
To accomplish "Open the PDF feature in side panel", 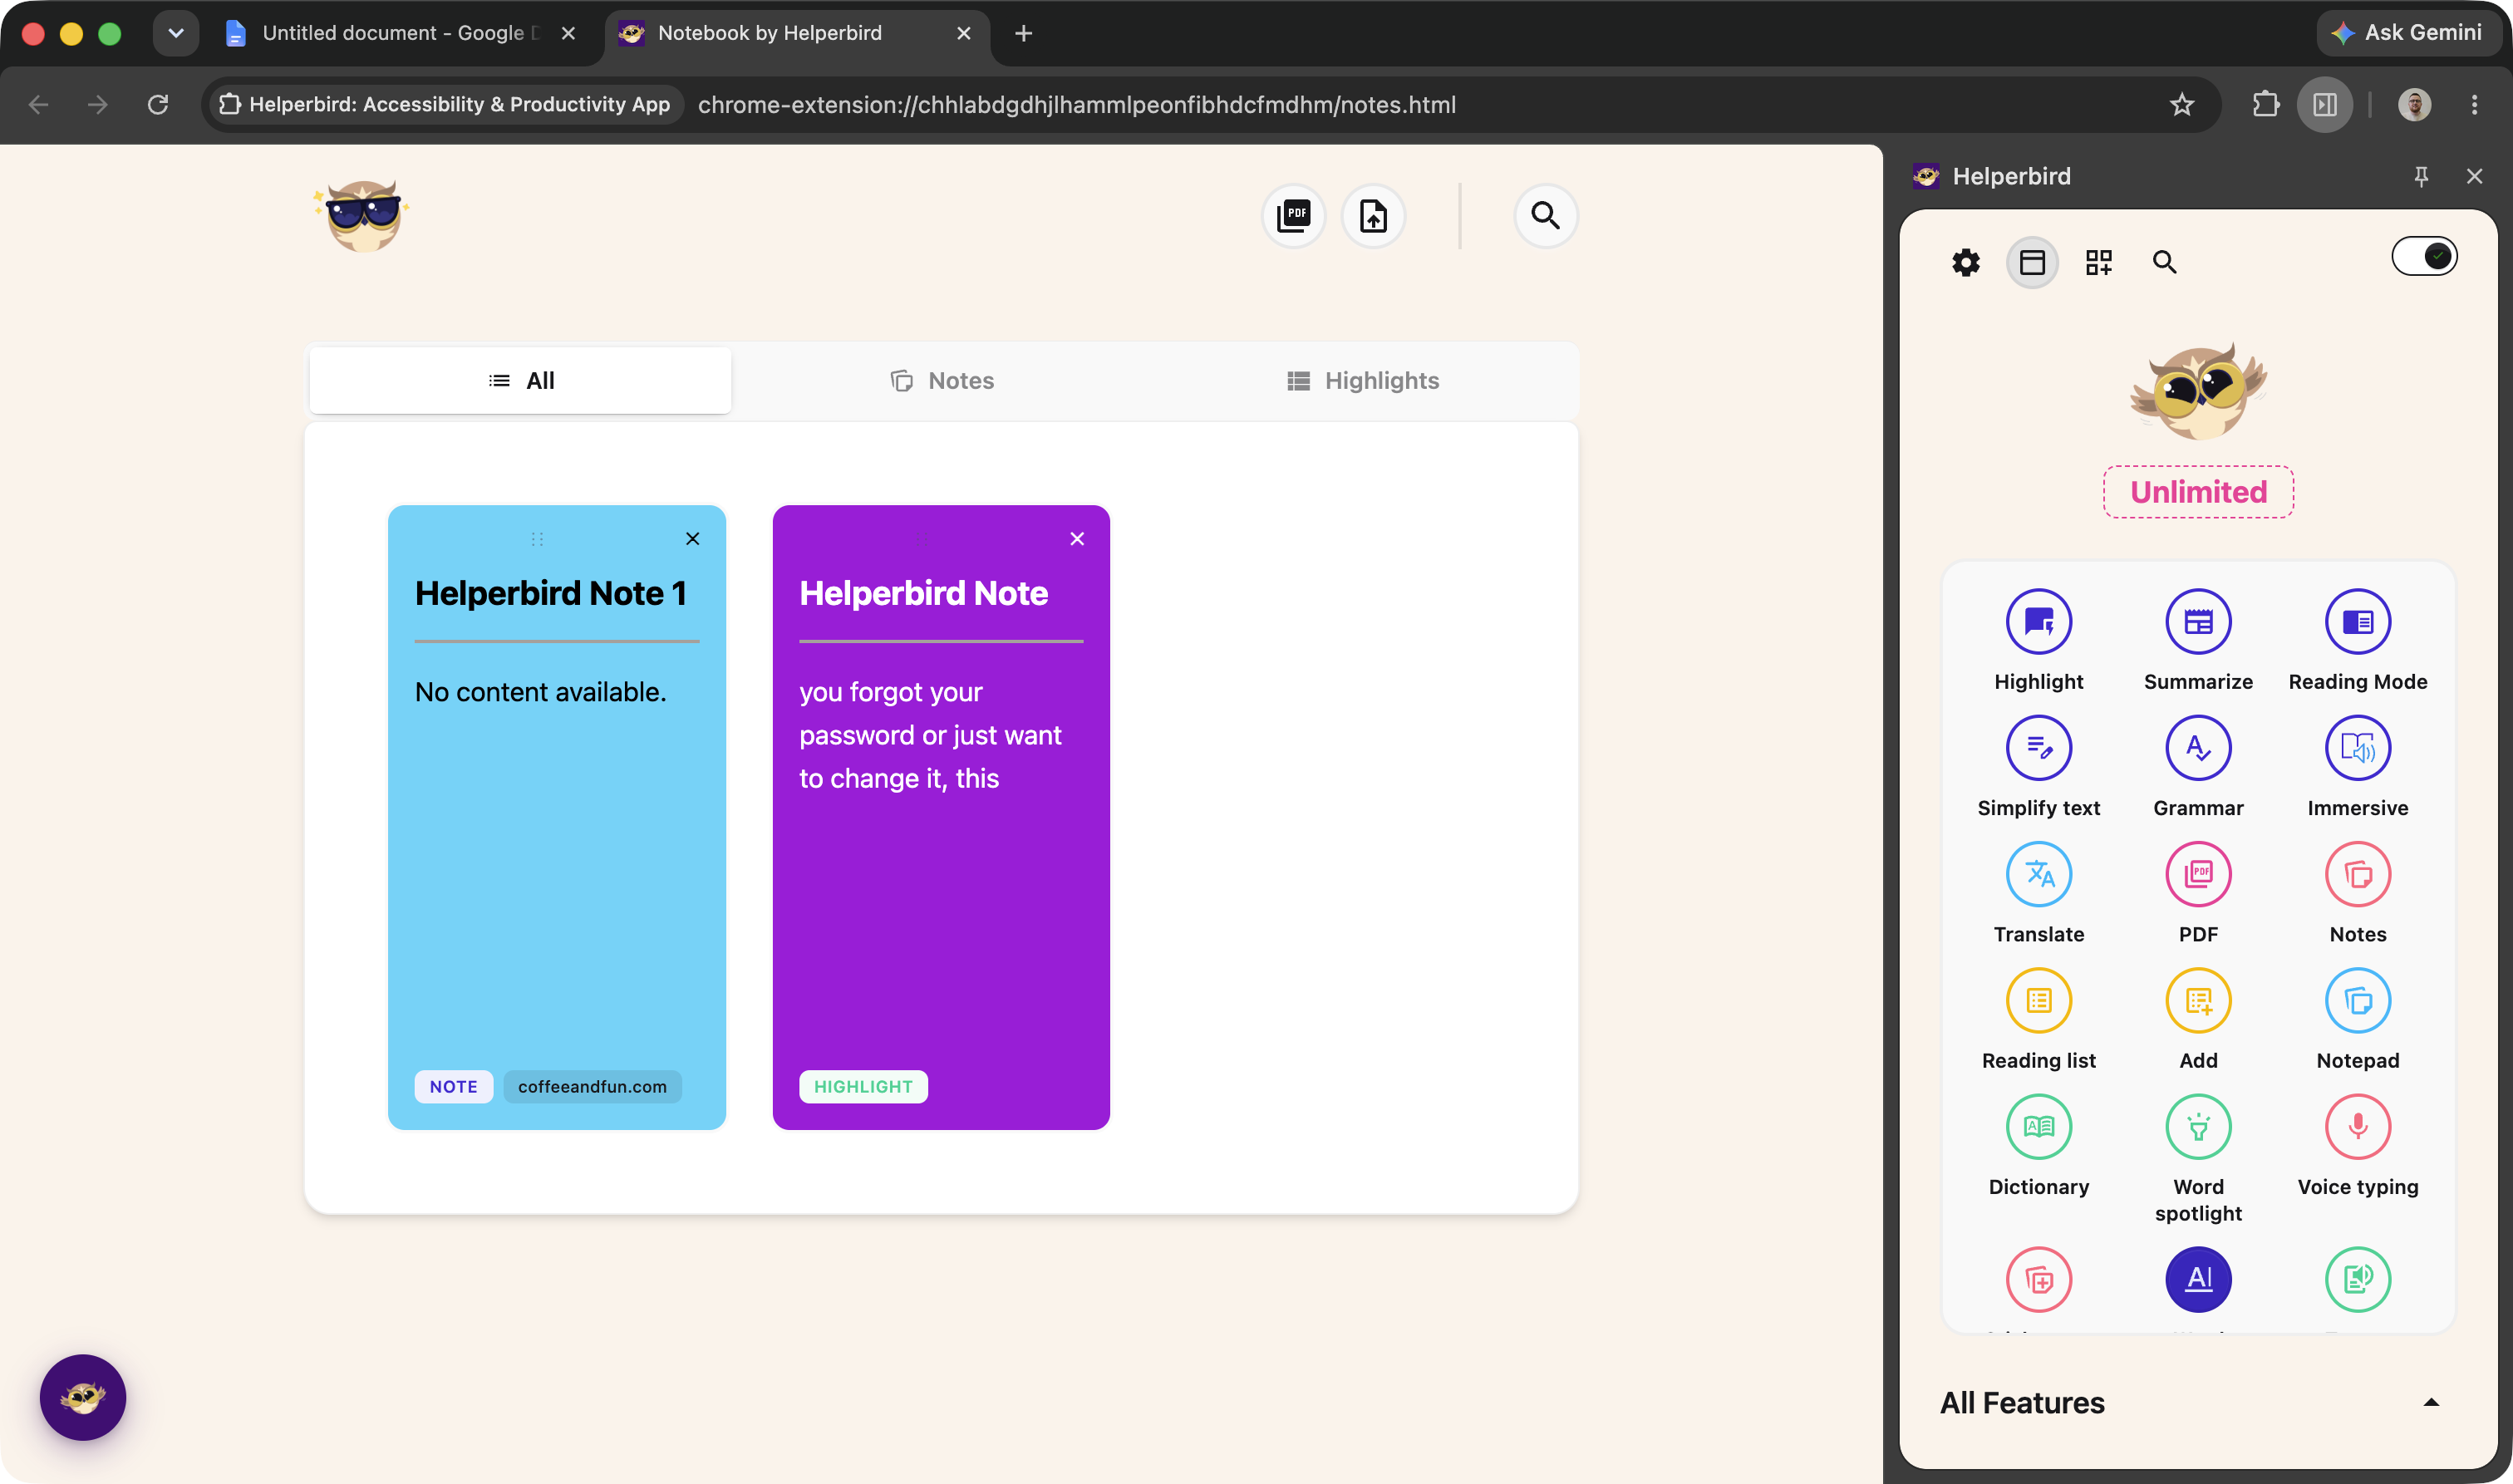I will [2198, 874].
